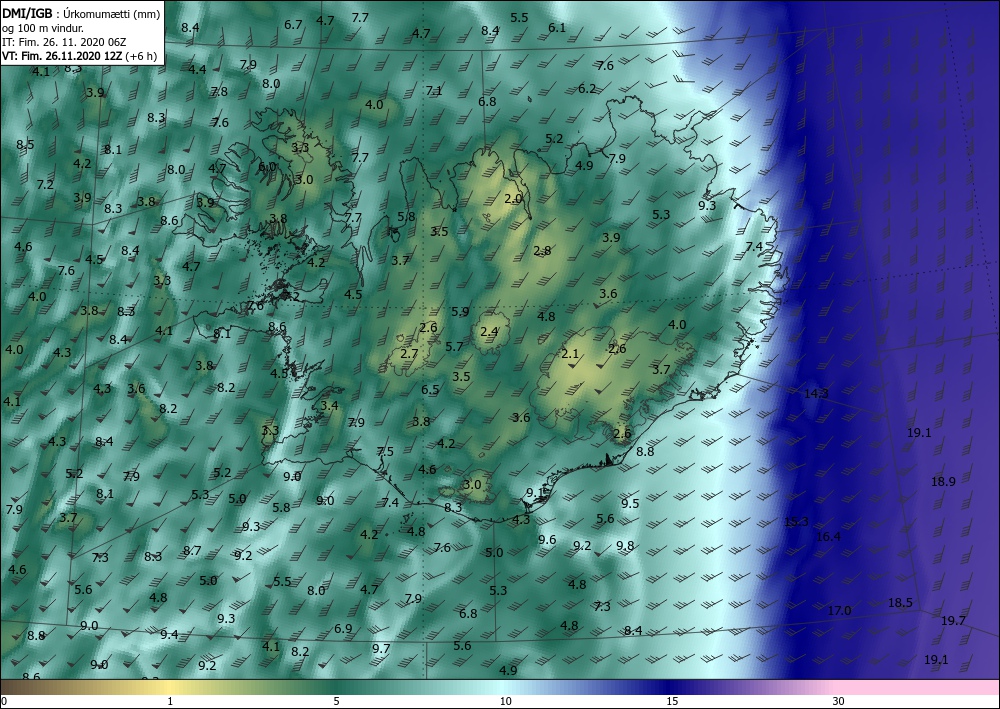Click the 'IT: Fim. 26. 11. 2020 06Z' line
This screenshot has height=709, width=1000.
(x=63, y=43)
